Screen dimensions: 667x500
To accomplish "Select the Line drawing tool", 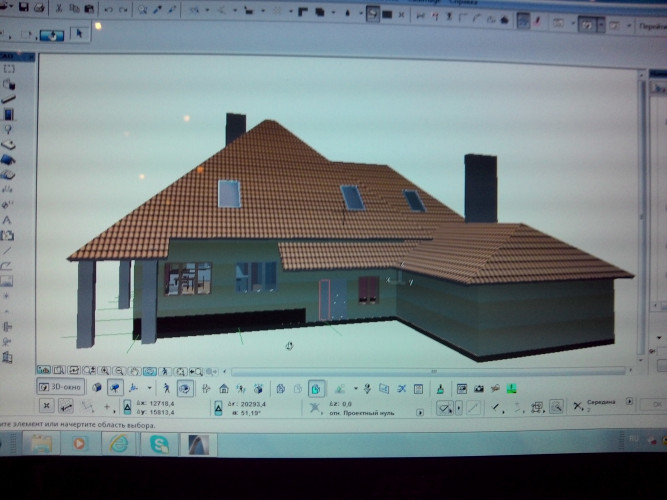I will [8, 250].
